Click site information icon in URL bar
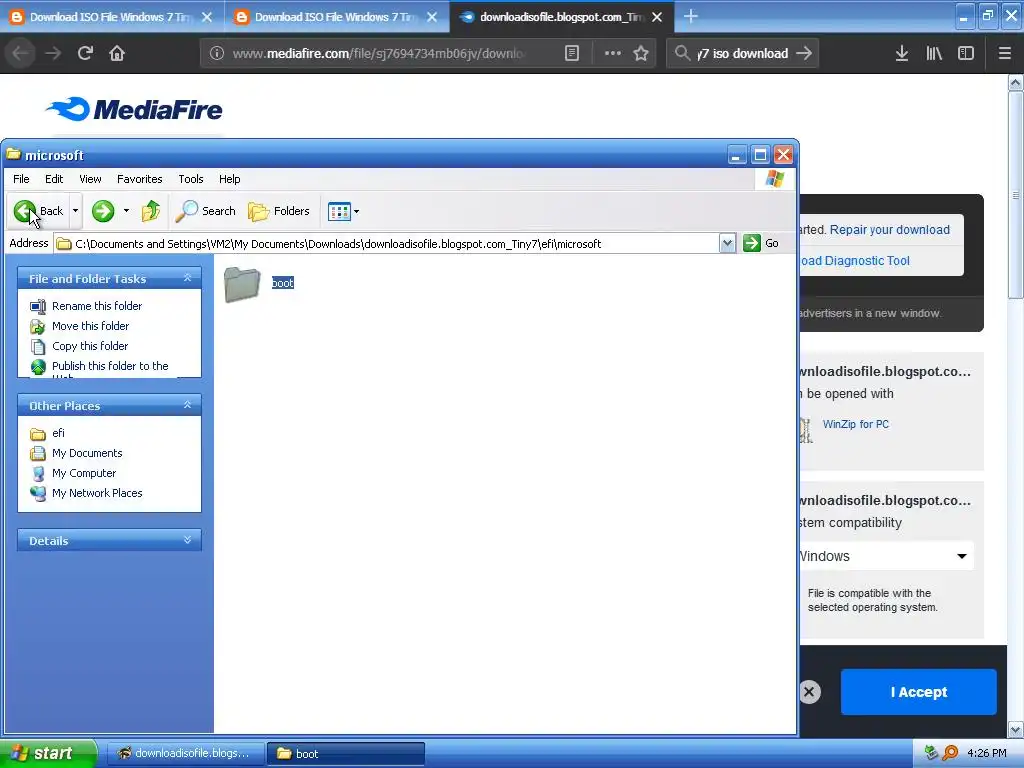 click(x=217, y=53)
